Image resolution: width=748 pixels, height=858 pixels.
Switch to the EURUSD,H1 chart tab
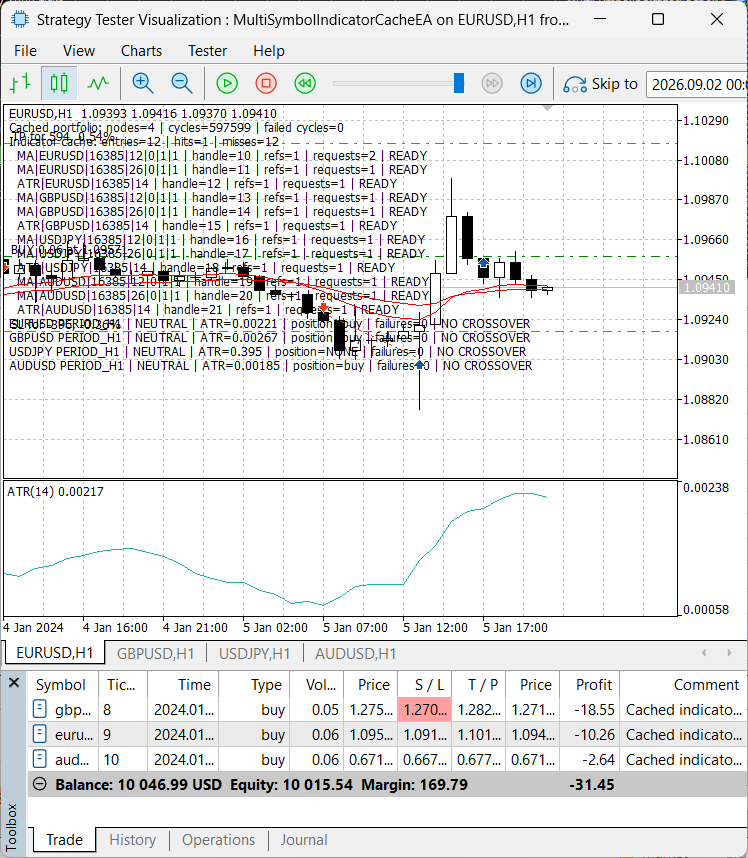point(54,653)
